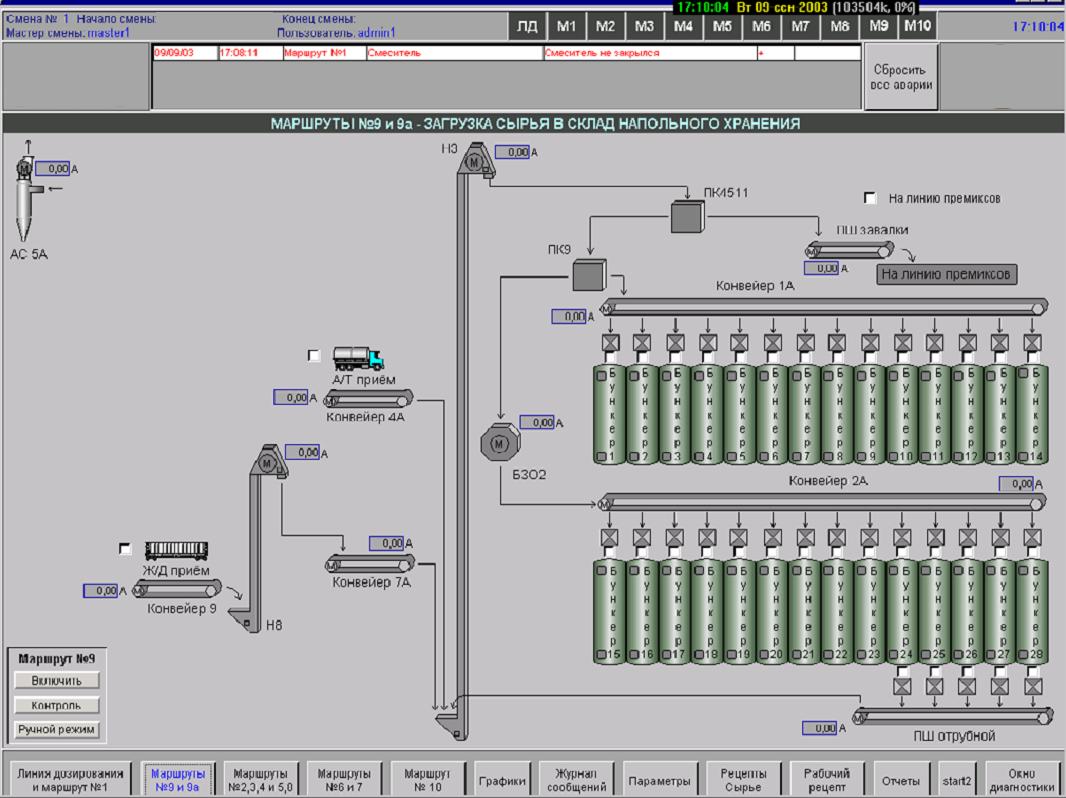This screenshot has height=798, width=1066.
Task: Click Включить in Маршрут №9 panel
Action: (x=57, y=680)
